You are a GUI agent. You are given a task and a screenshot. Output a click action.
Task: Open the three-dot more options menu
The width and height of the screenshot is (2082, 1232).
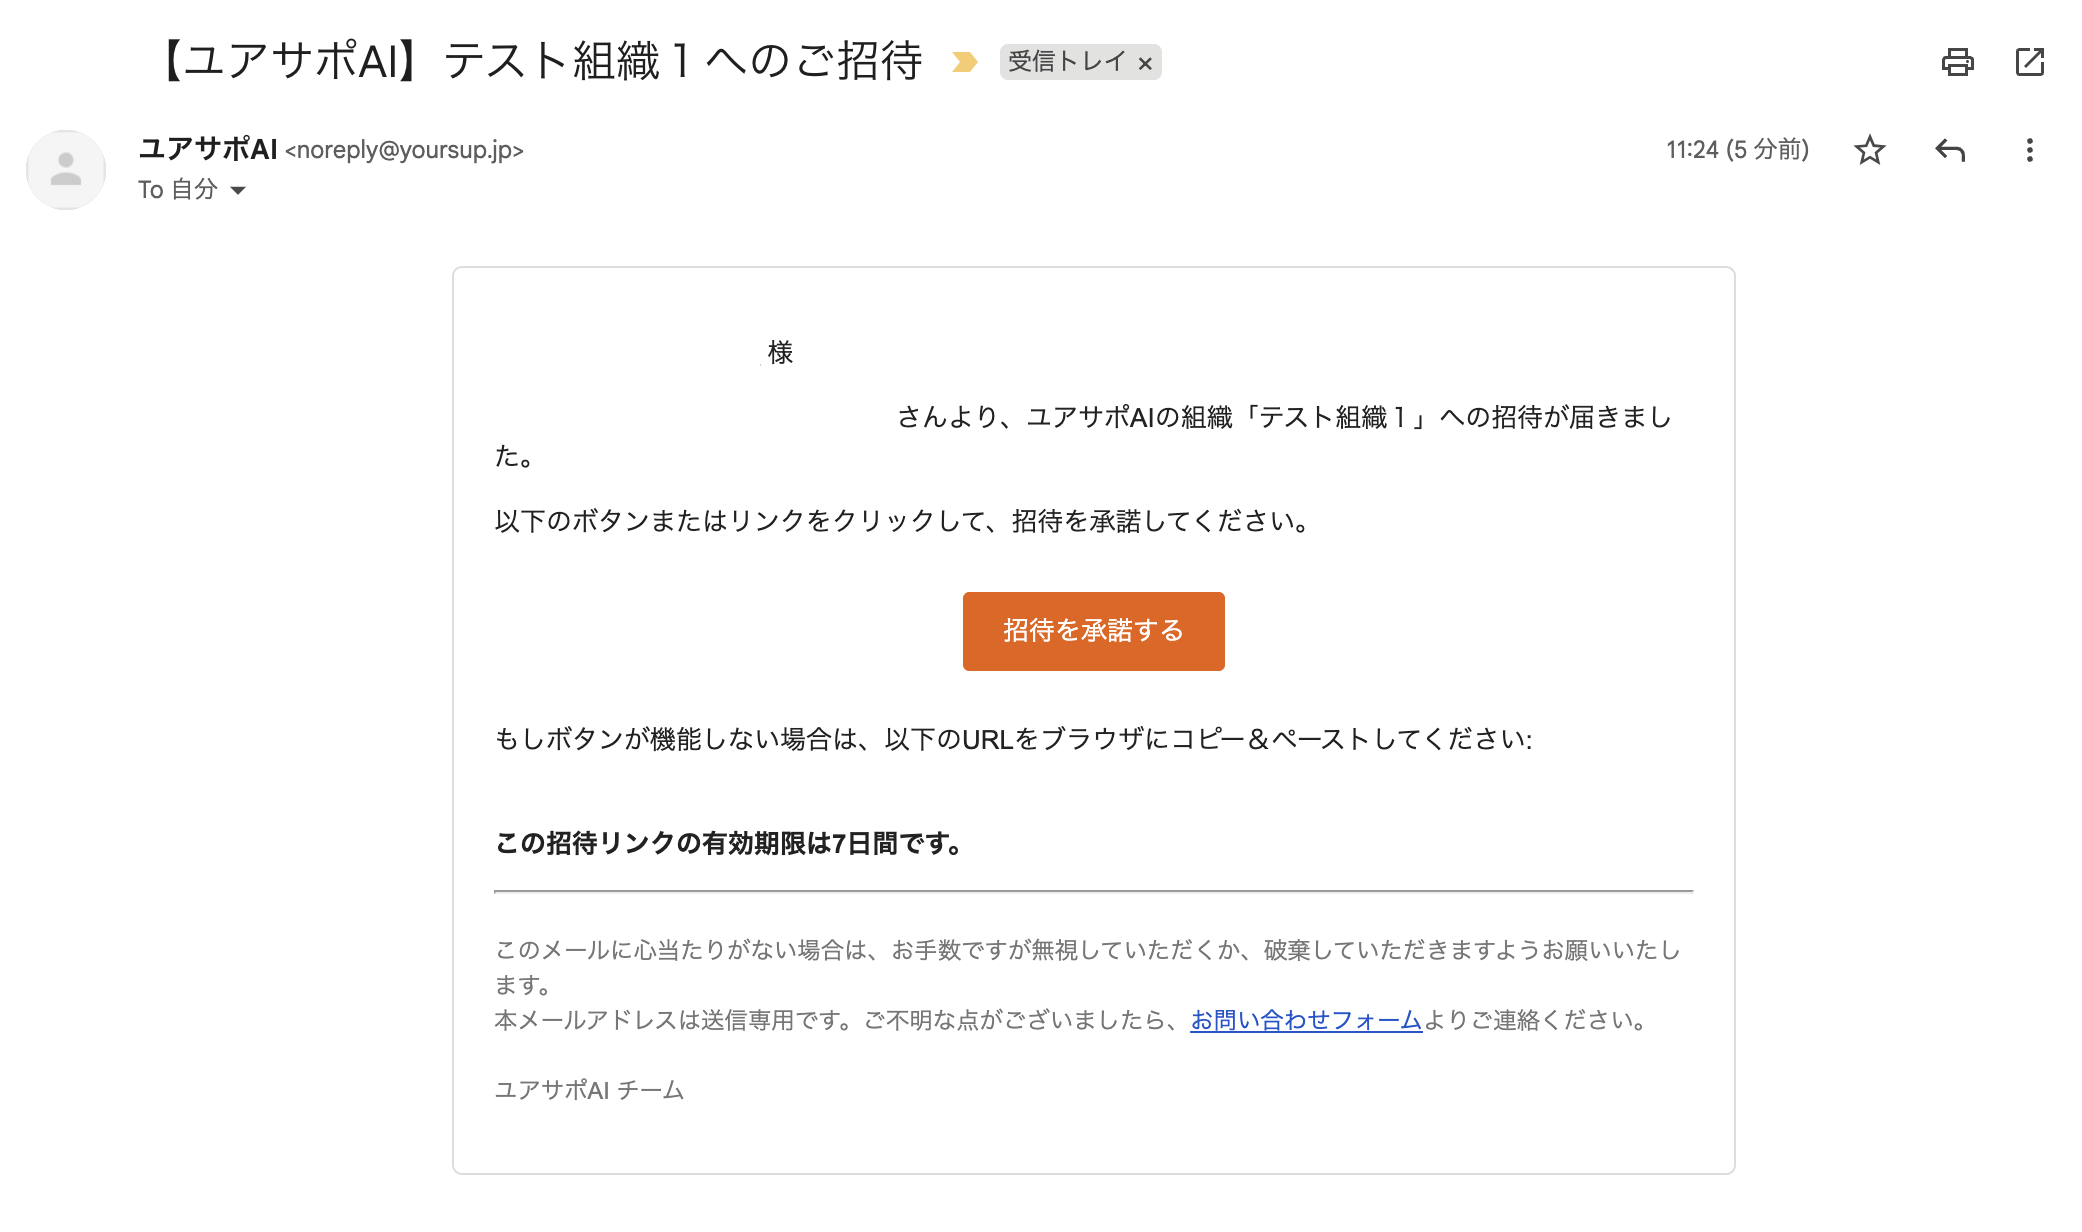click(2029, 150)
